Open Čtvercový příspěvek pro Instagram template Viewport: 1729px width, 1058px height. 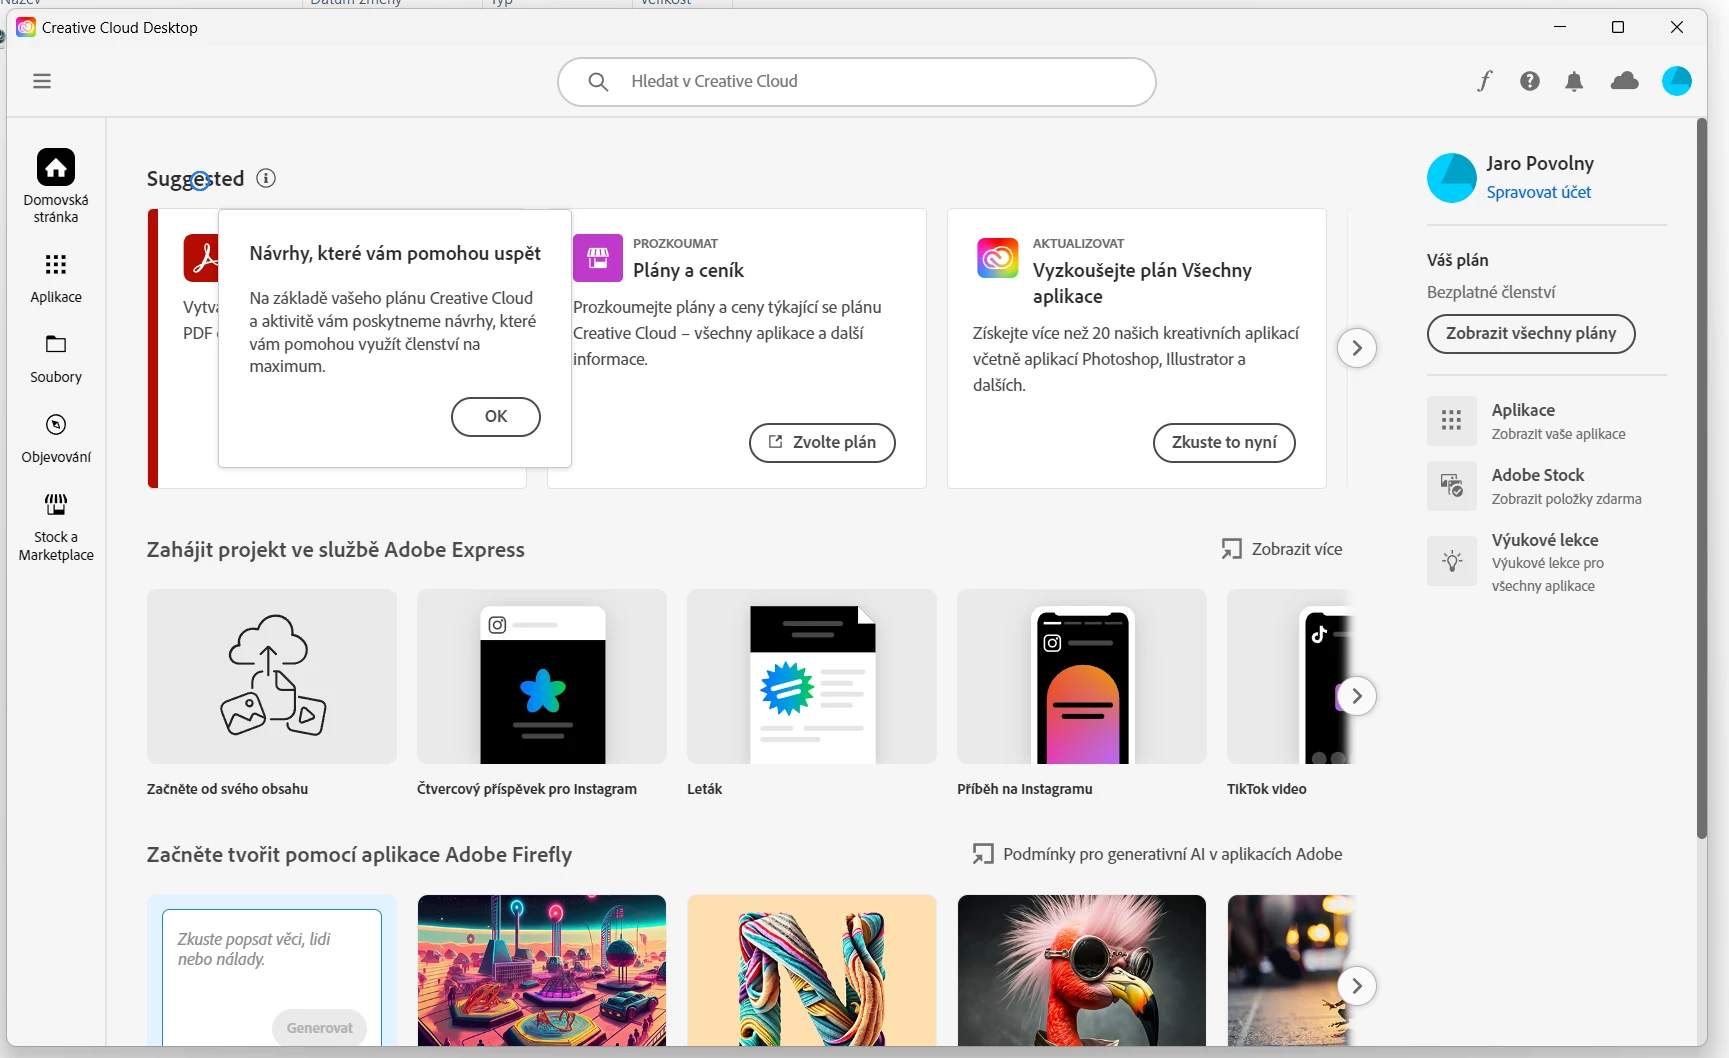pos(542,677)
